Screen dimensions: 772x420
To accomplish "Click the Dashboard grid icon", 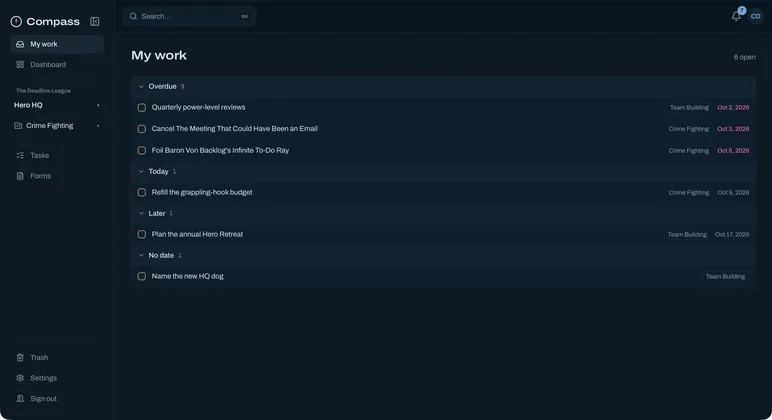I will tap(20, 65).
